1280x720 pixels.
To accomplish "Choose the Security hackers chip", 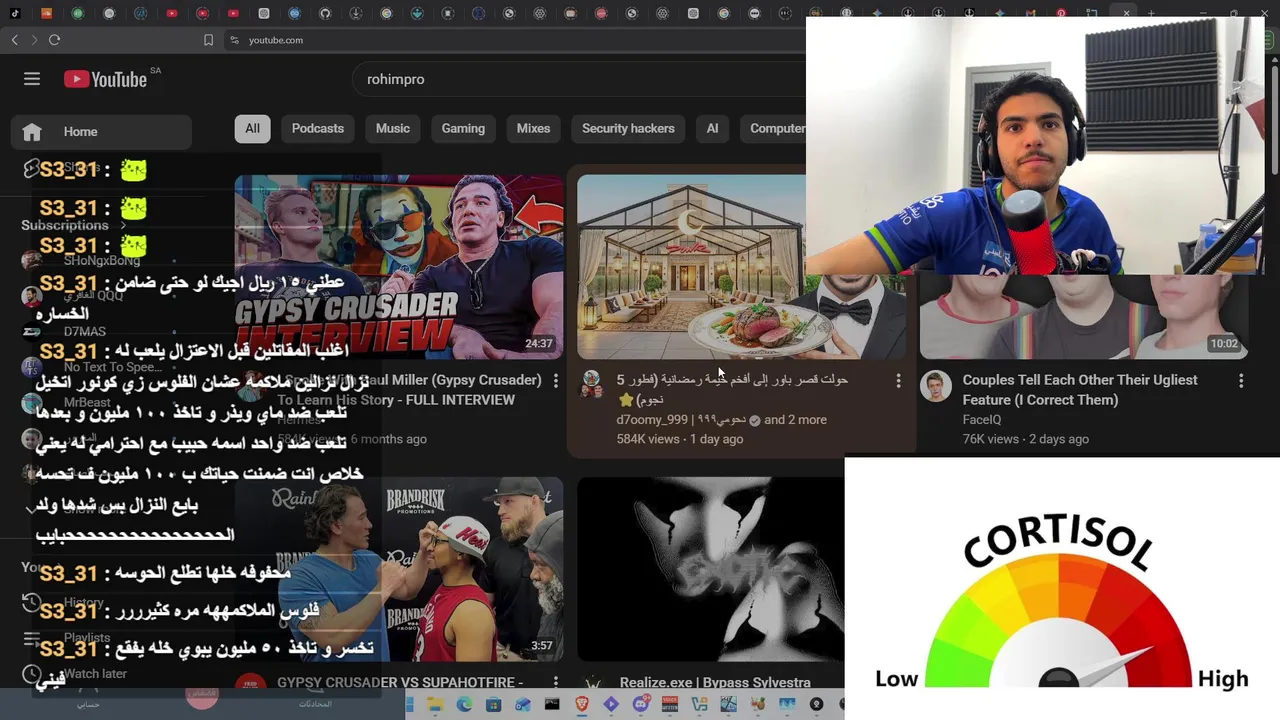I will point(628,128).
